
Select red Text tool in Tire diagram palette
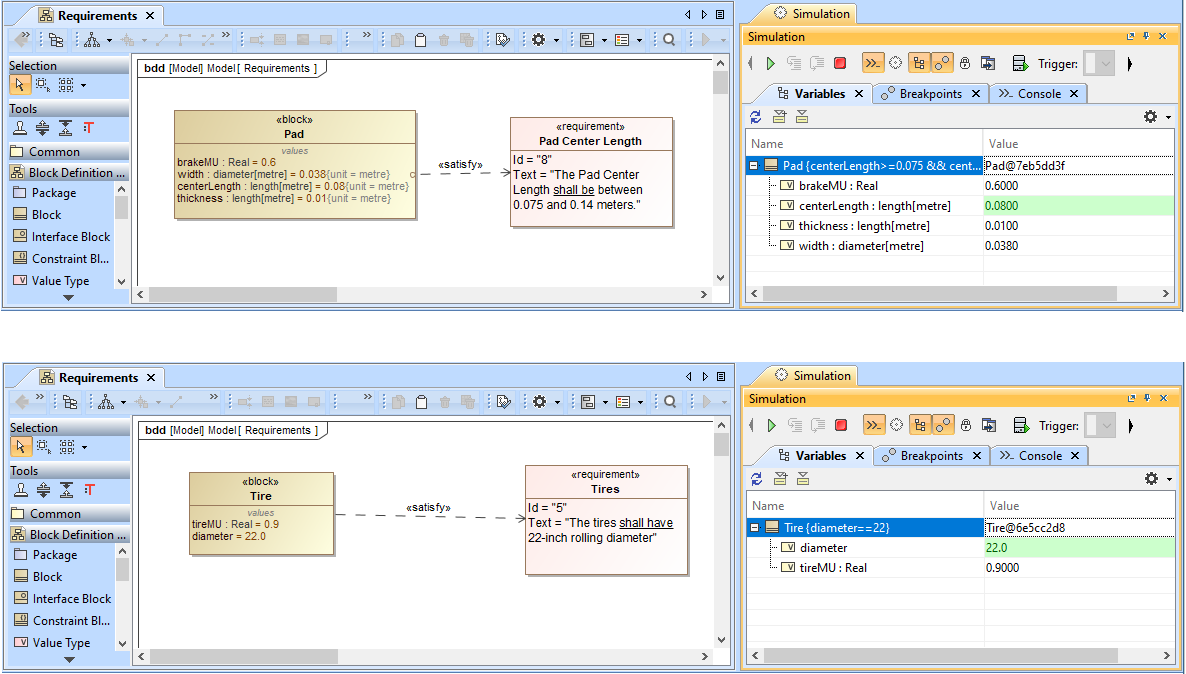point(89,490)
